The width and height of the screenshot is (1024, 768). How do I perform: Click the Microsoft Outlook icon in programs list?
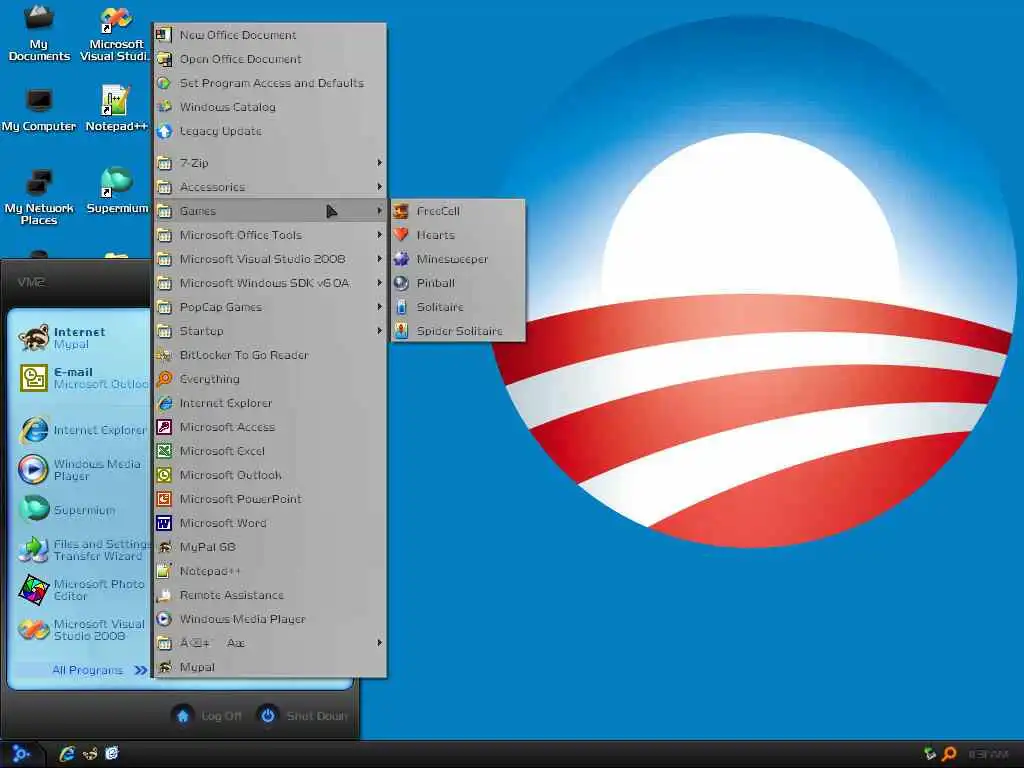tap(164, 475)
